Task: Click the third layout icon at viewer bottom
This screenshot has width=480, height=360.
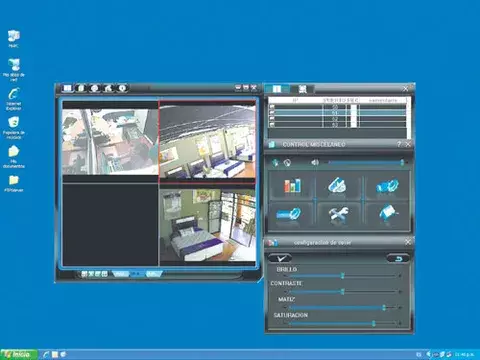Action: click(98, 274)
